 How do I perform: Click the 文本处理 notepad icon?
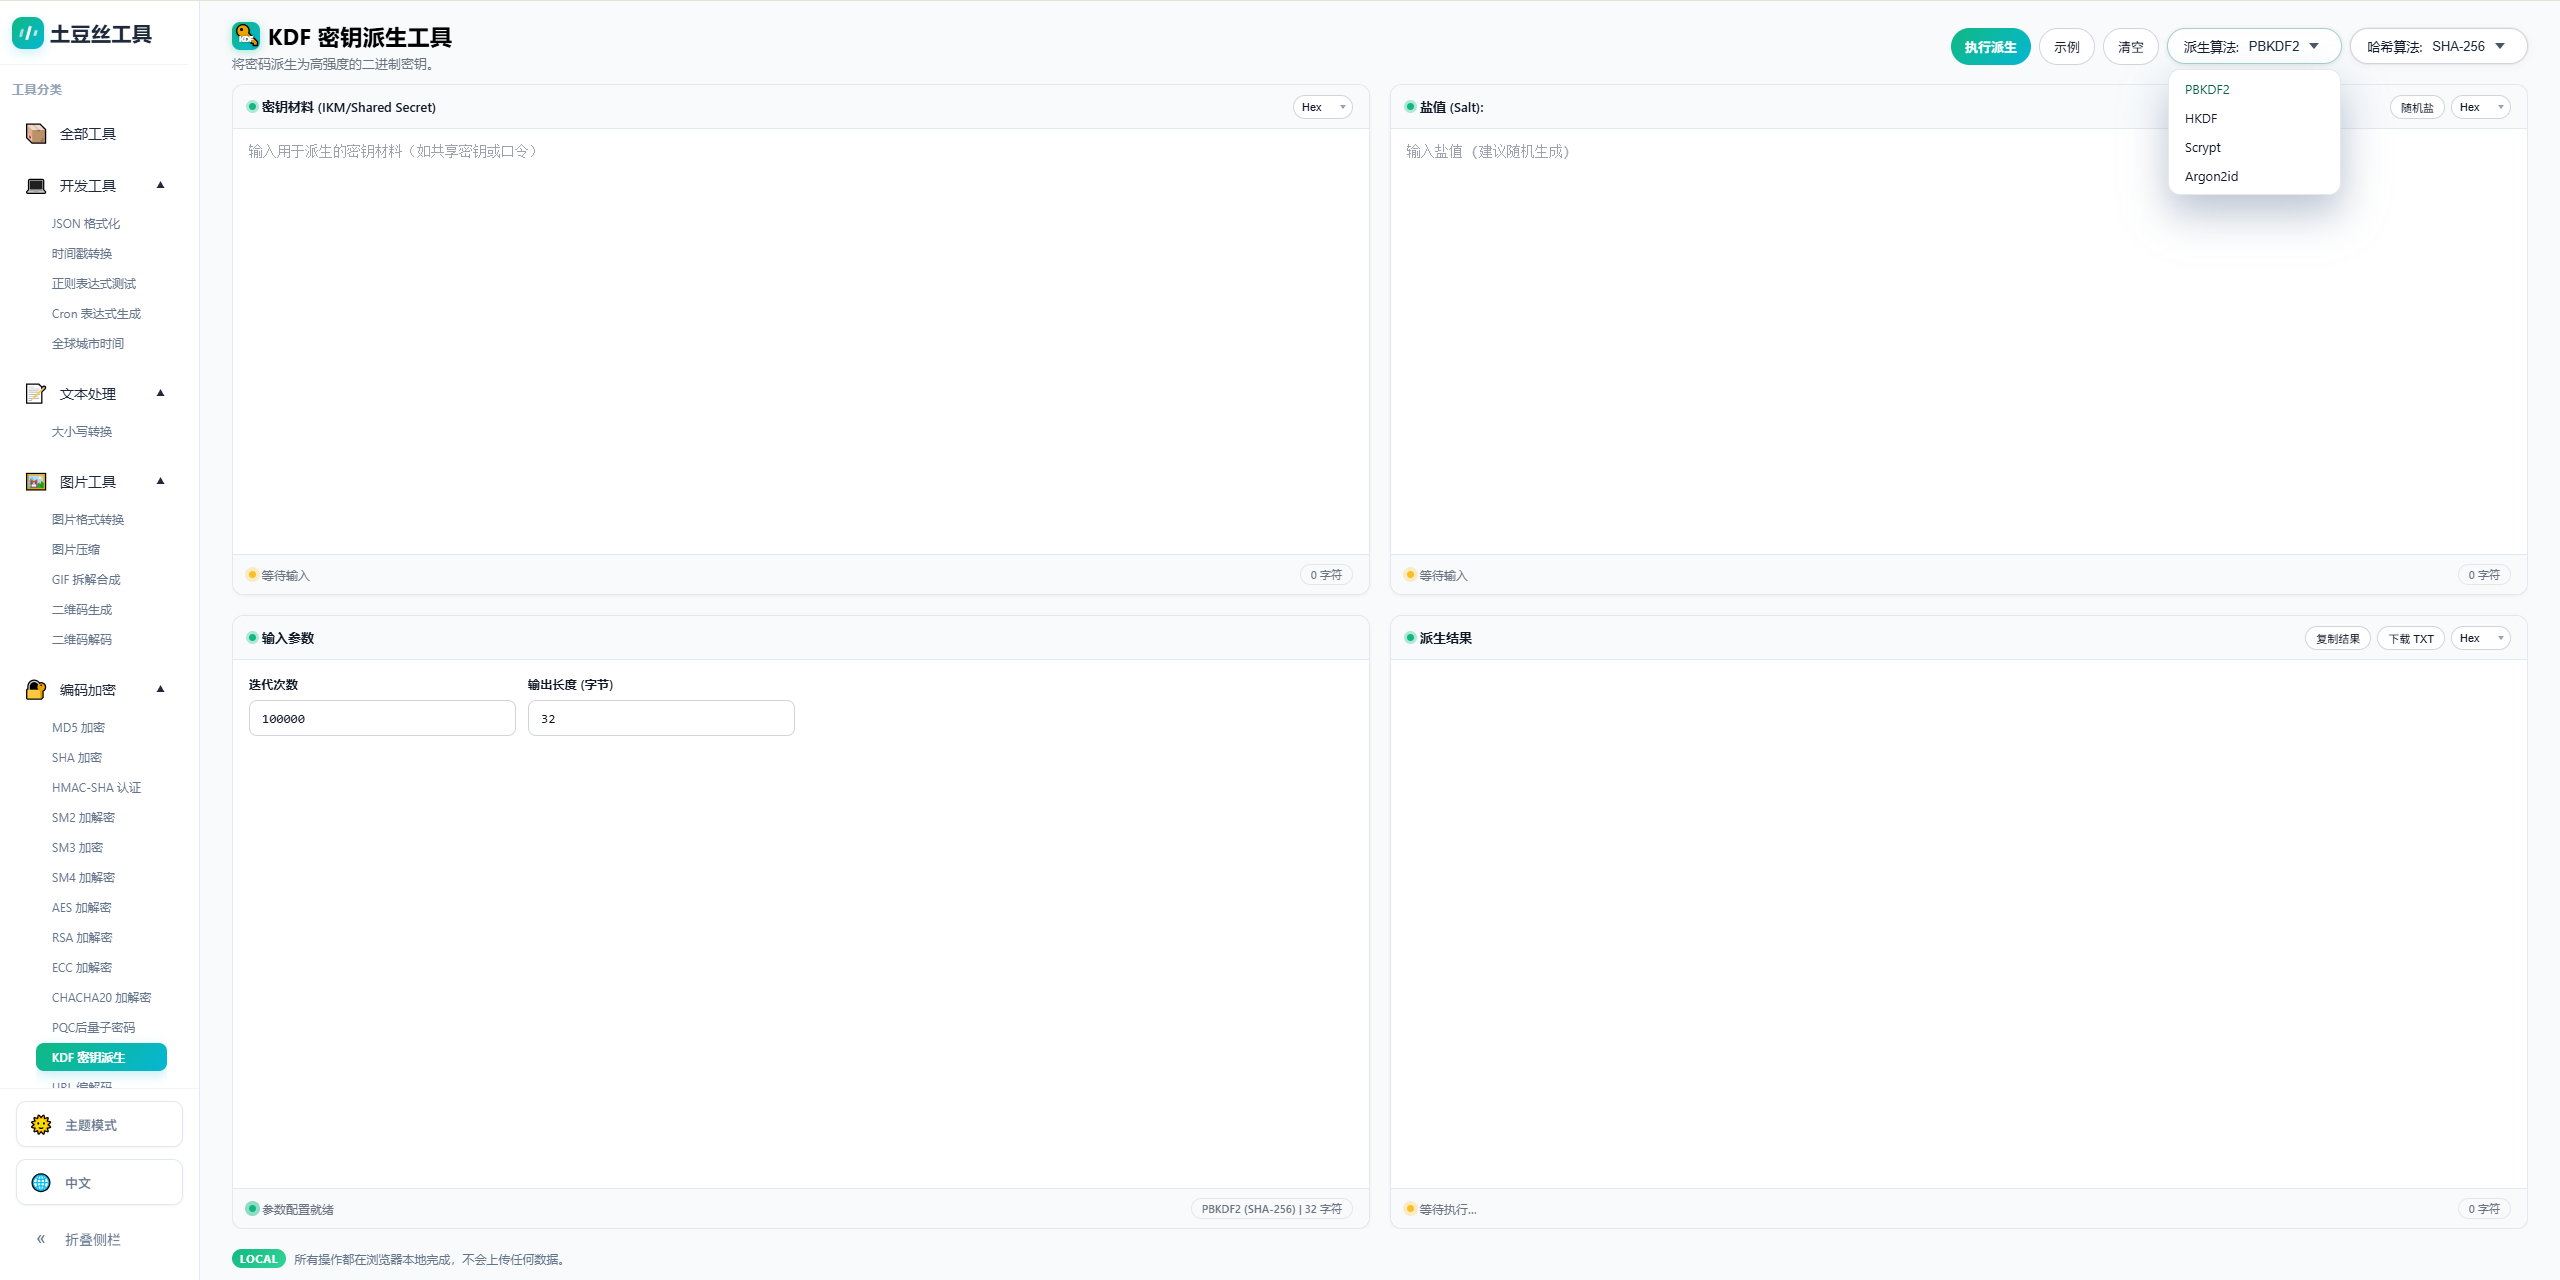pyautogui.click(x=36, y=394)
